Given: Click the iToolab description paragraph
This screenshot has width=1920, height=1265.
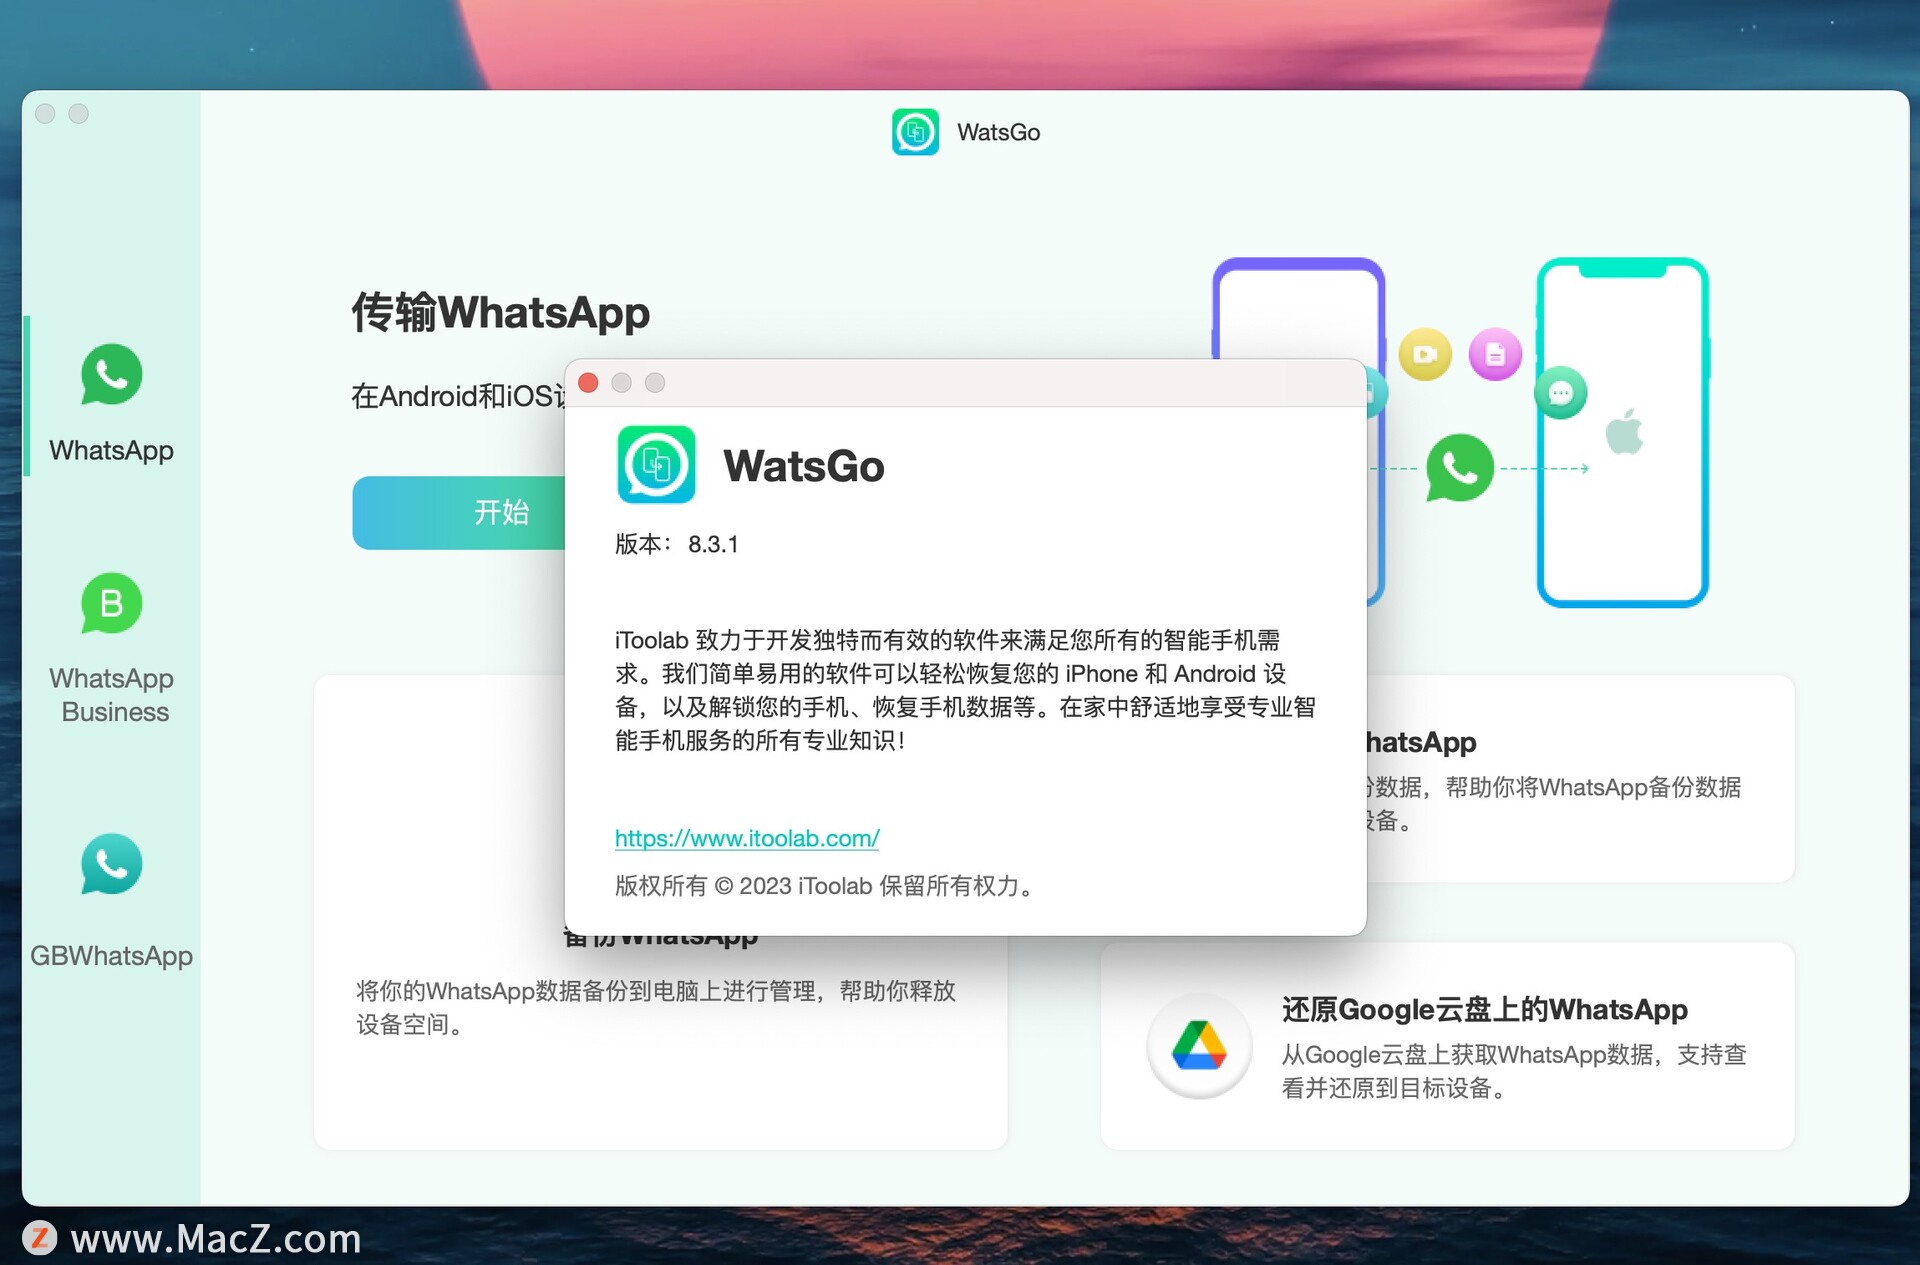Looking at the screenshot, I should click(965, 690).
